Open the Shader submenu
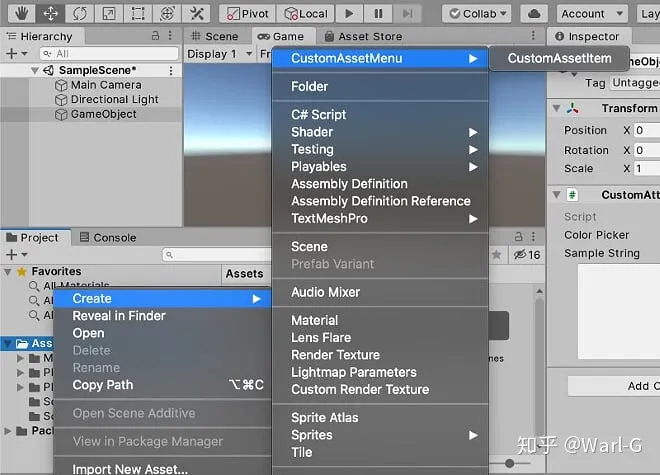Screen dimensions: 660x475 pos(380,132)
